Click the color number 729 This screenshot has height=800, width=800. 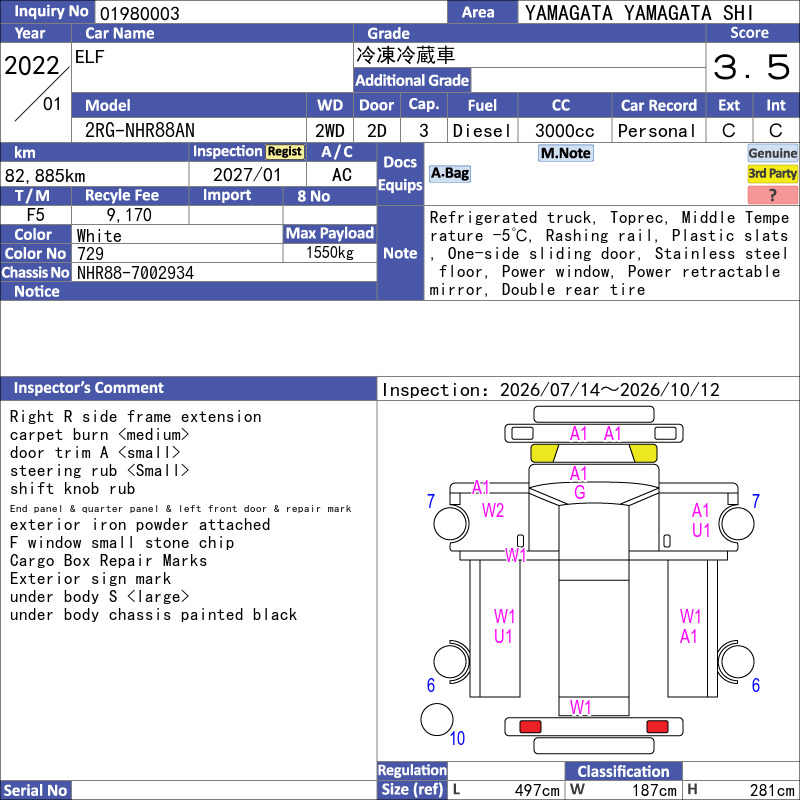[x=90, y=254]
